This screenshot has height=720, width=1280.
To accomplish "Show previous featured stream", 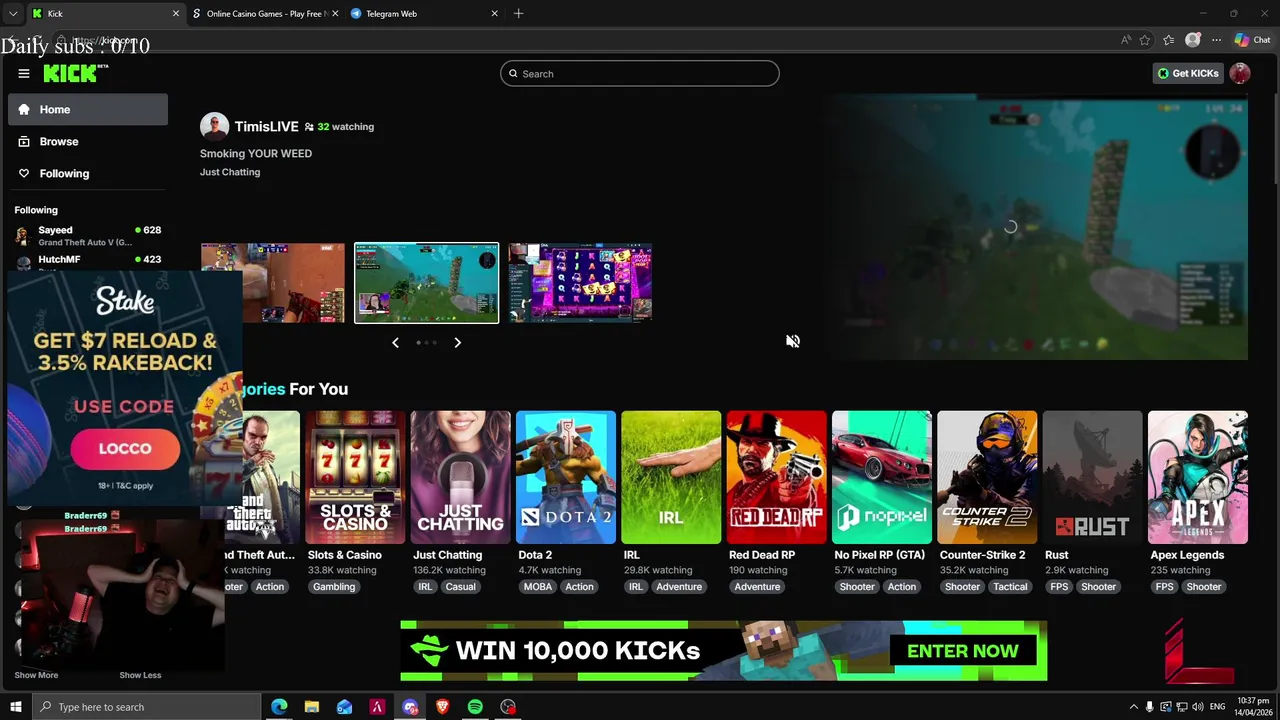I will 395,342.
